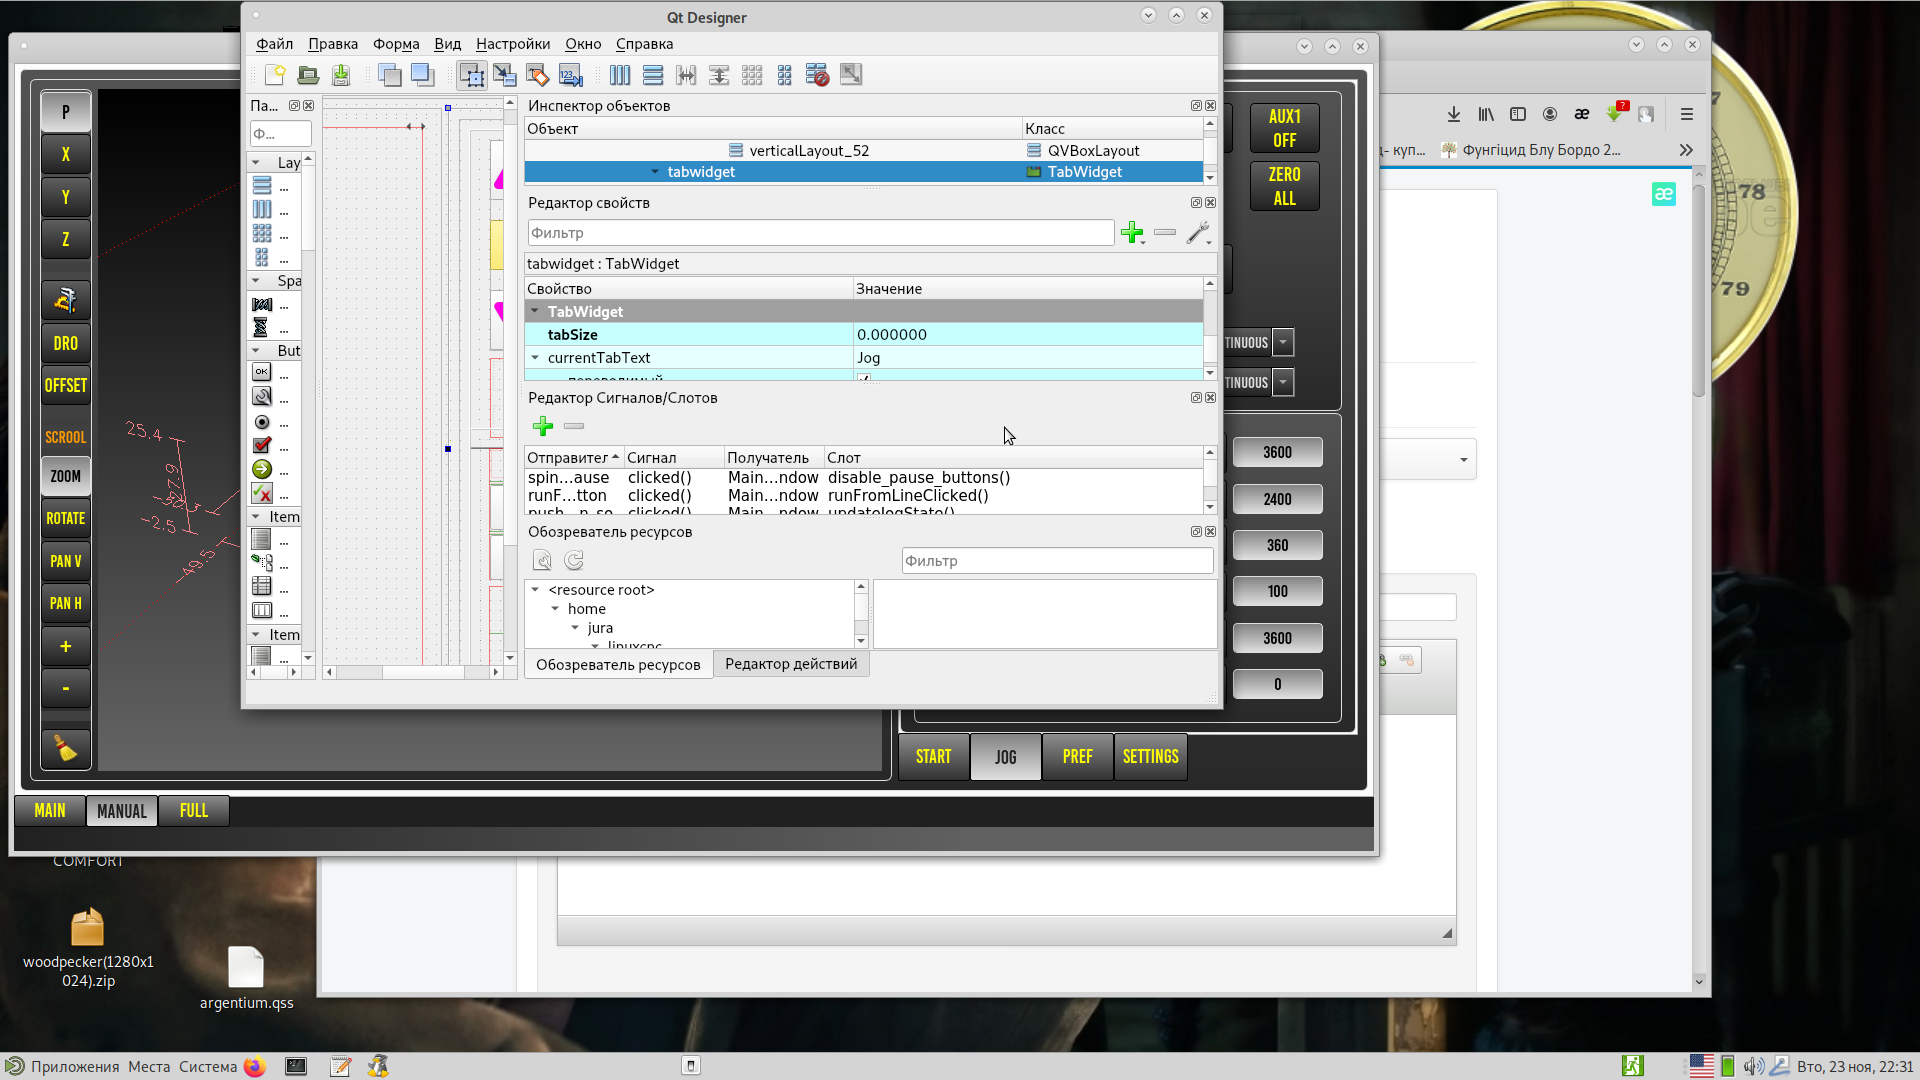The height and width of the screenshot is (1080, 1920).
Task: Switch to Edit Tab Order mode
Action: (571, 75)
